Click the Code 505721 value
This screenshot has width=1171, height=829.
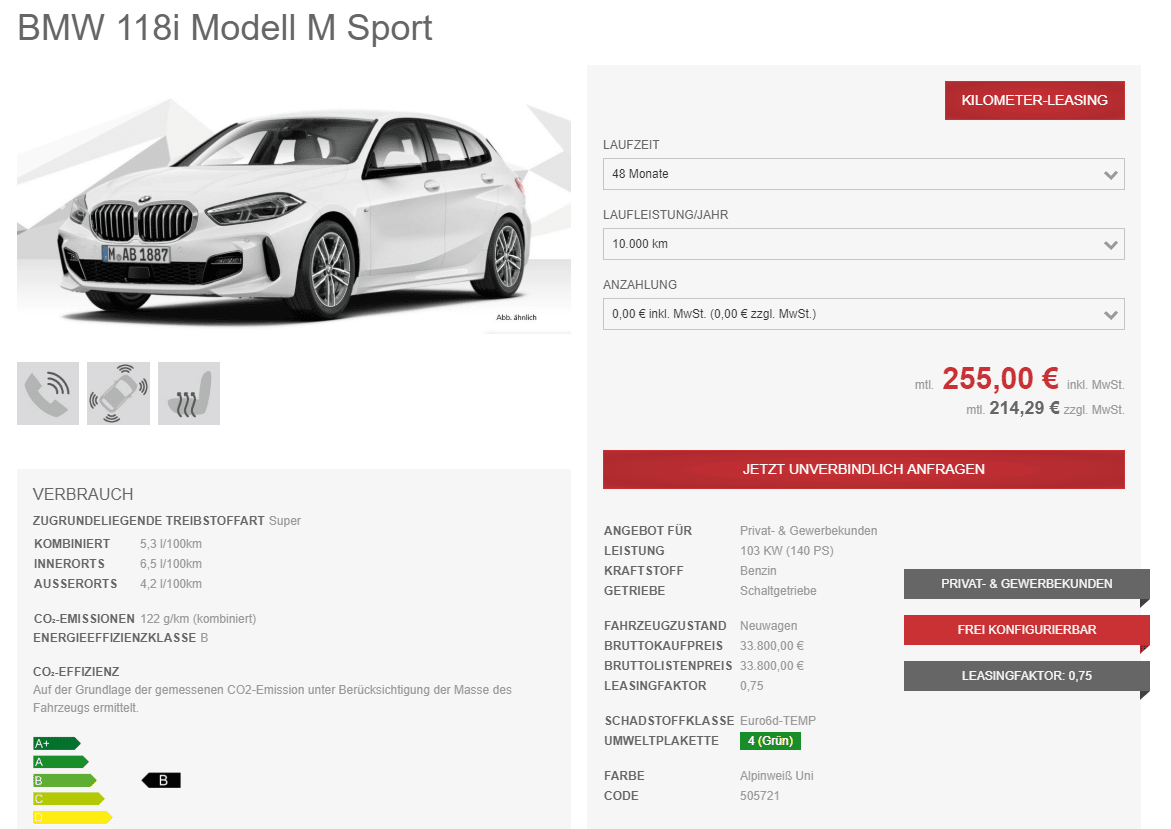(x=760, y=796)
